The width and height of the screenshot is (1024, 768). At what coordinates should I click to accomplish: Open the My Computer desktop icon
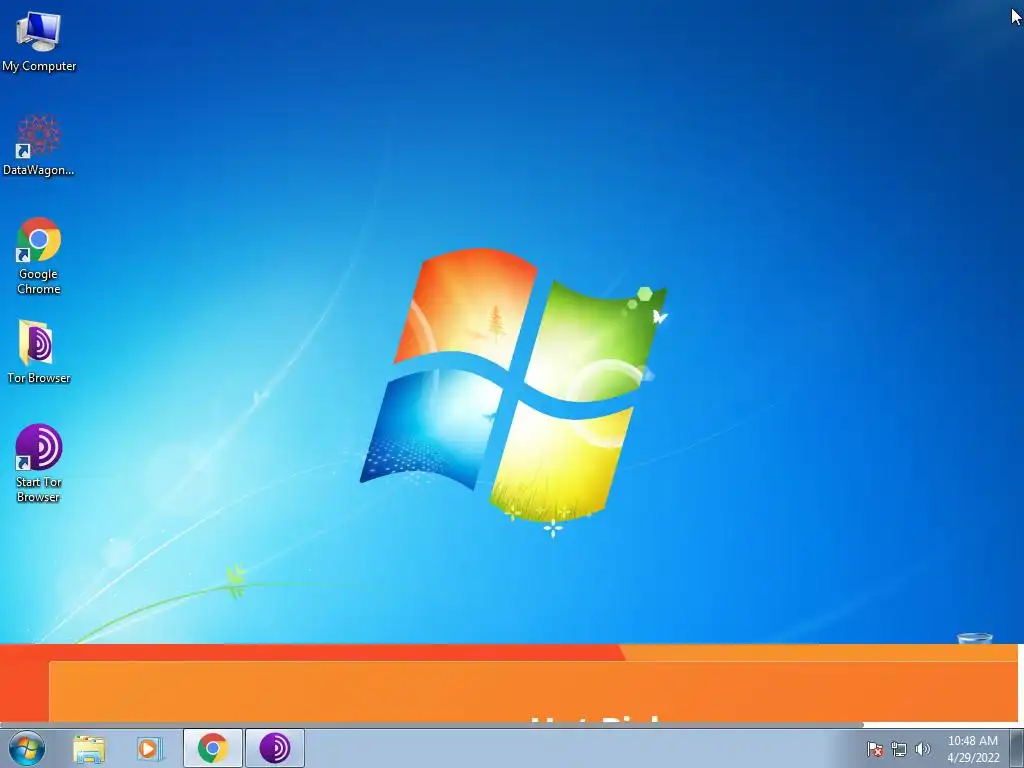coord(39,41)
